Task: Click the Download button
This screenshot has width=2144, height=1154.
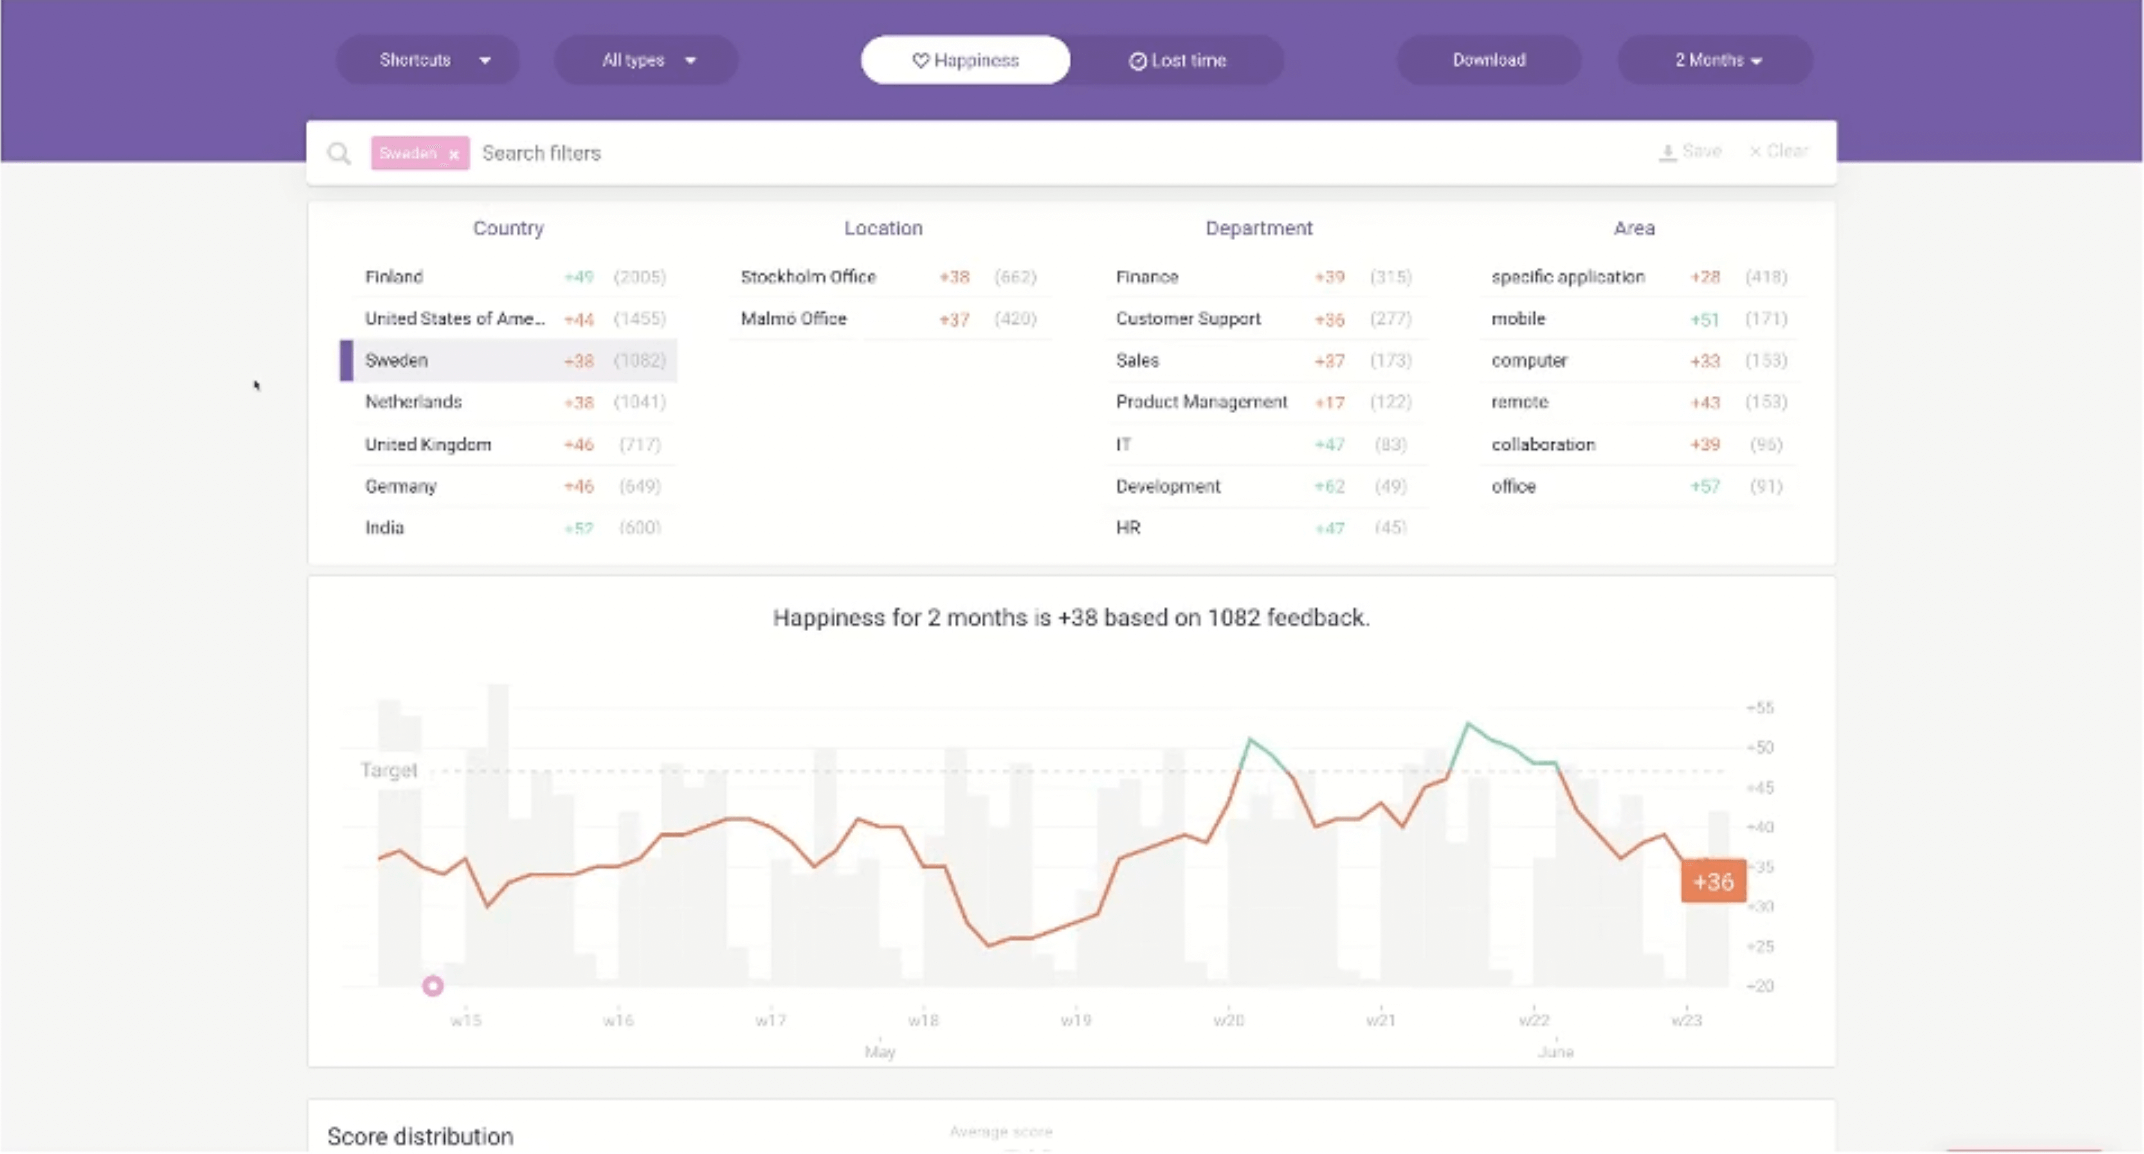Action: coord(1489,60)
